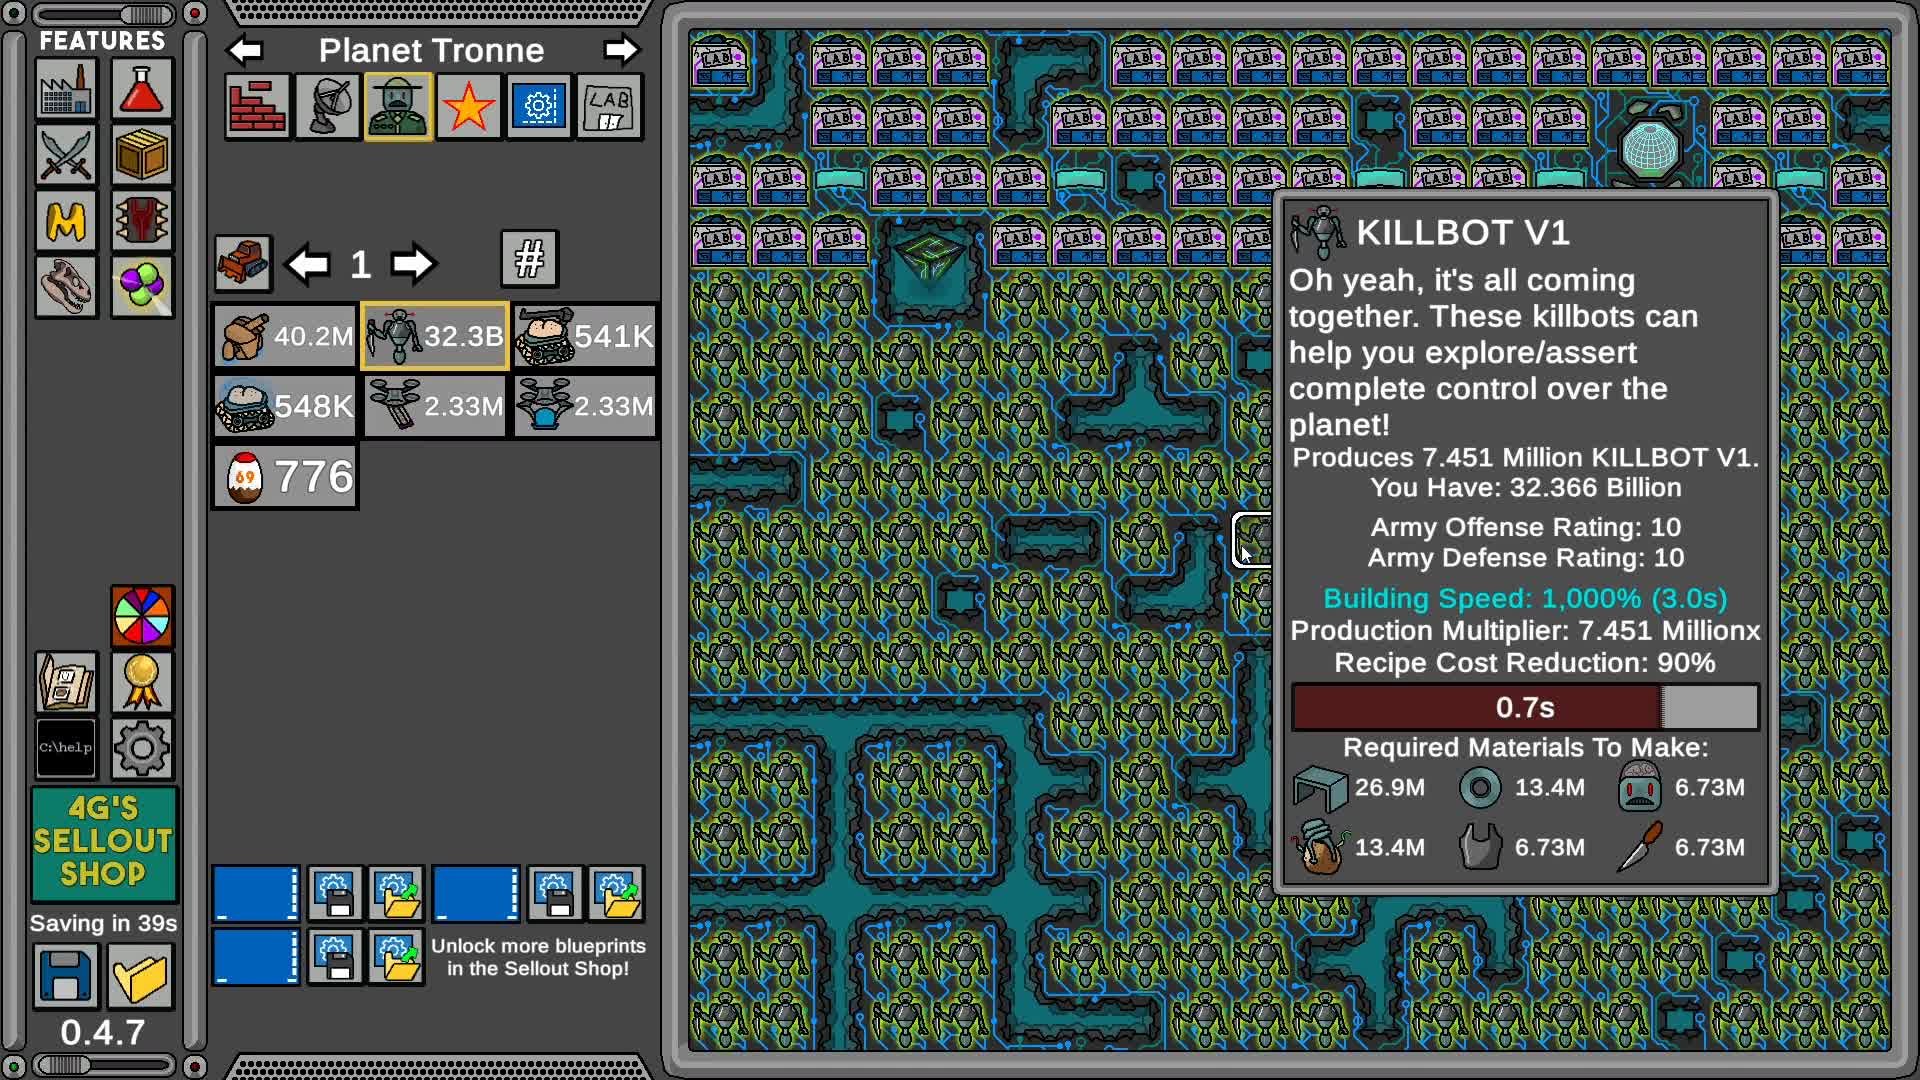This screenshot has width=1920, height=1080.
Task: Toggle the hash number grid button
Action: [529, 260]
